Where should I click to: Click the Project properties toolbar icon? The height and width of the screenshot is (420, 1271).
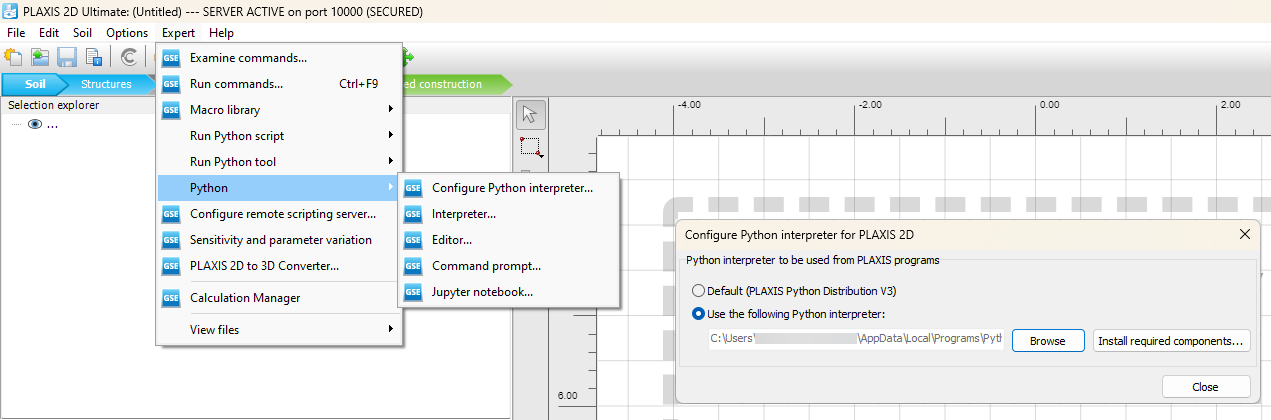coord(94,57)
